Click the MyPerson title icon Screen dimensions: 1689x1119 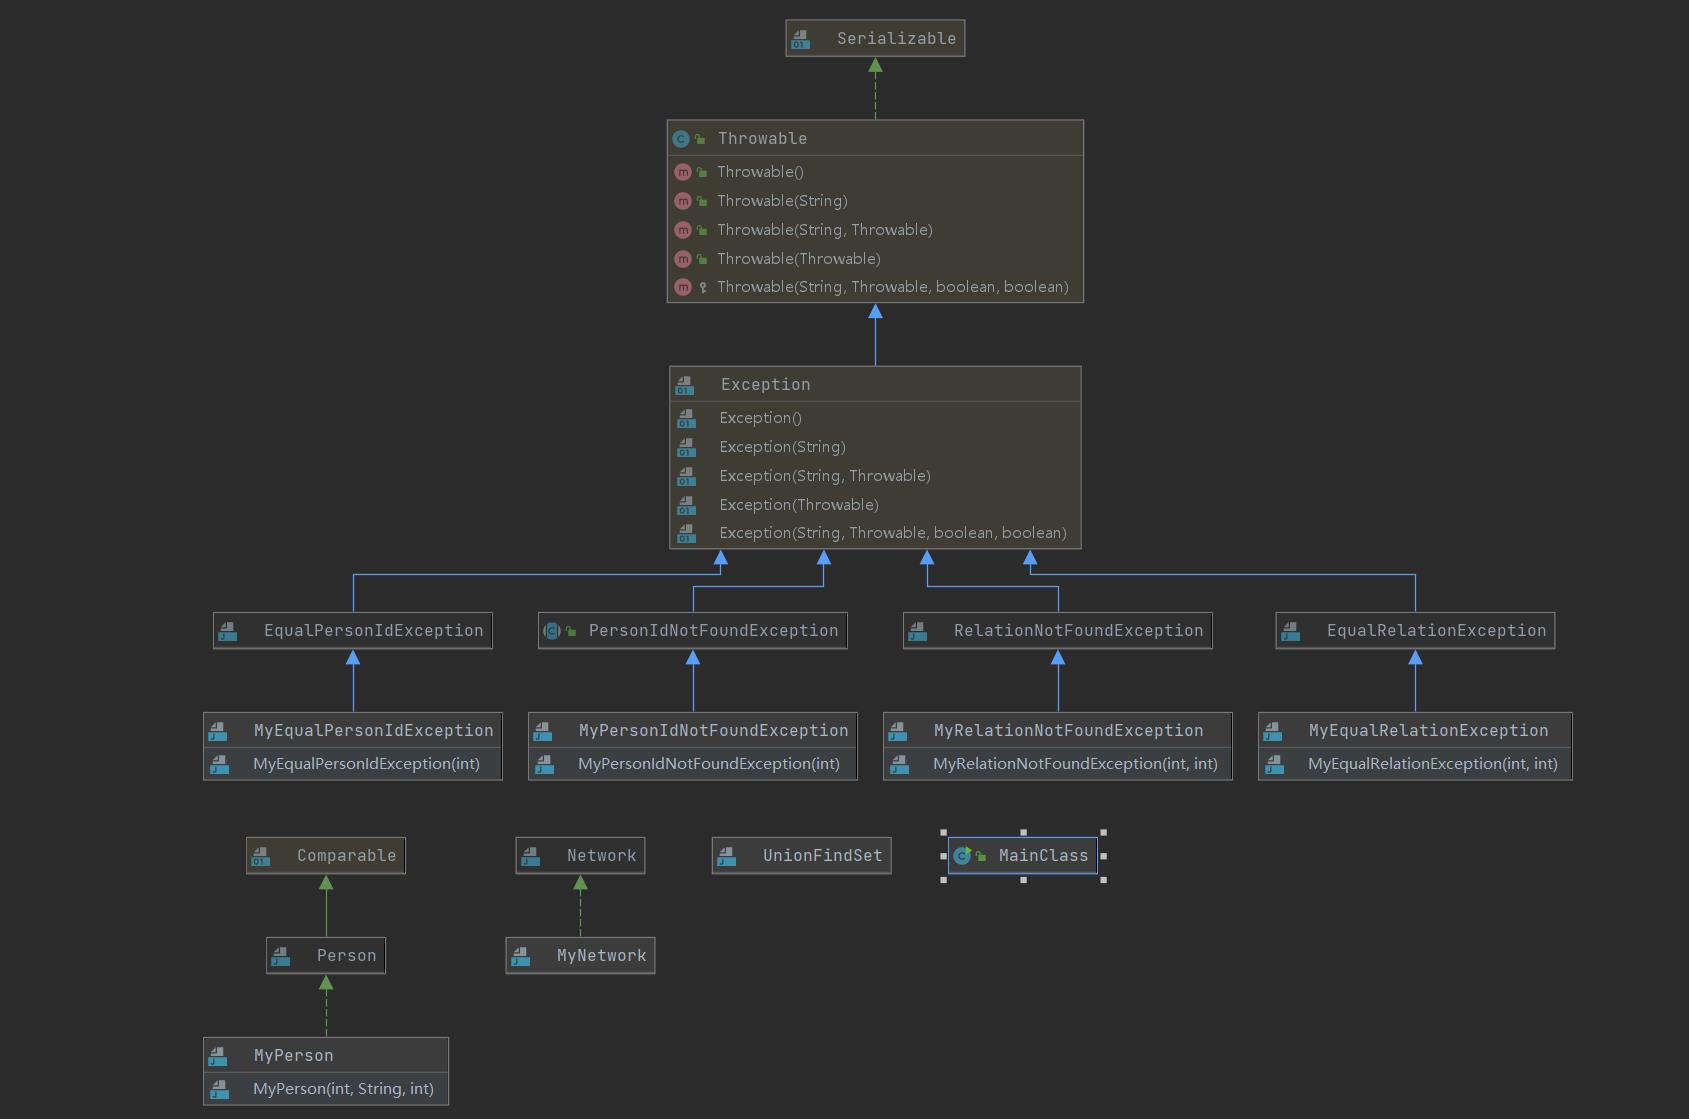tap(218, 1056)
